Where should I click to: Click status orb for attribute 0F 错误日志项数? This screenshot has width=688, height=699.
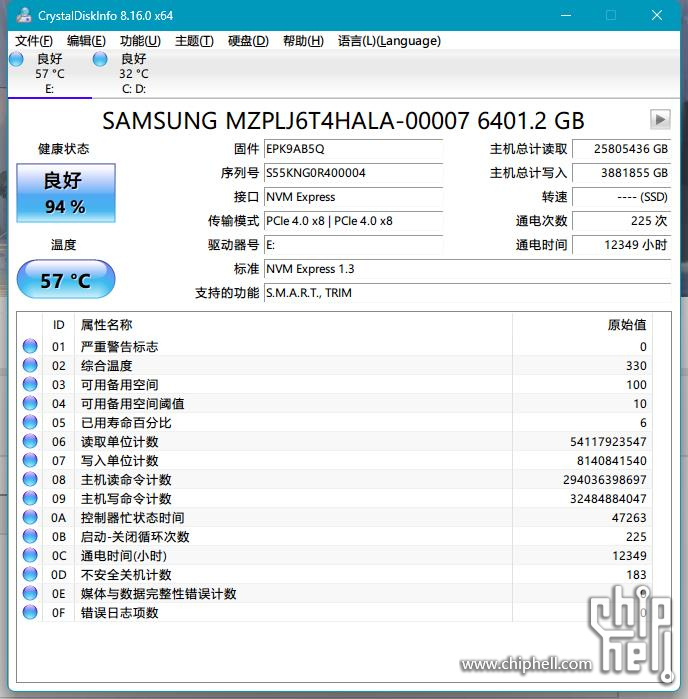click(x=30, y=612)
